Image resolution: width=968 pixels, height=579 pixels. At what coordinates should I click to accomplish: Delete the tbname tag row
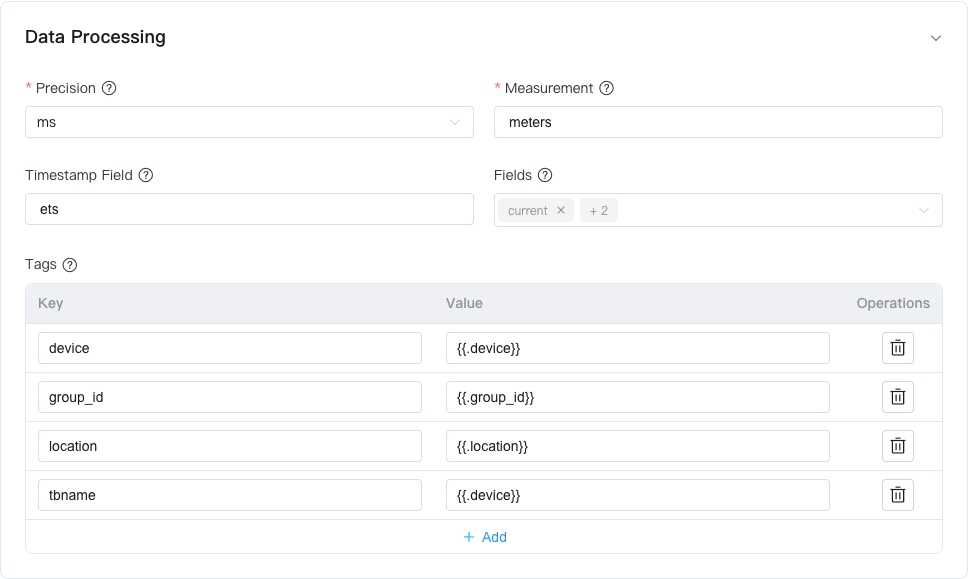pyautogui.click(x=898, y=495)
